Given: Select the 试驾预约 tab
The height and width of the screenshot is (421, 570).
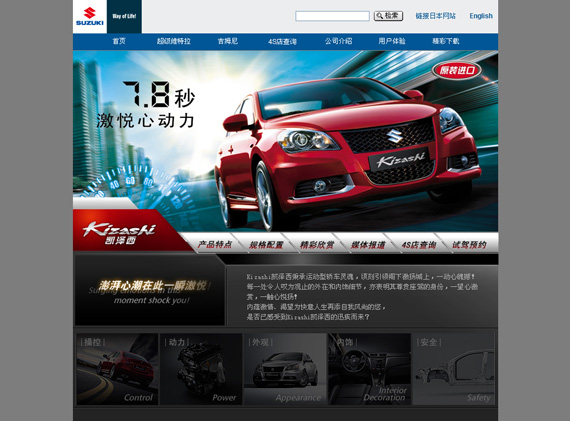Looking at the screenshot, I should point(469,245).
